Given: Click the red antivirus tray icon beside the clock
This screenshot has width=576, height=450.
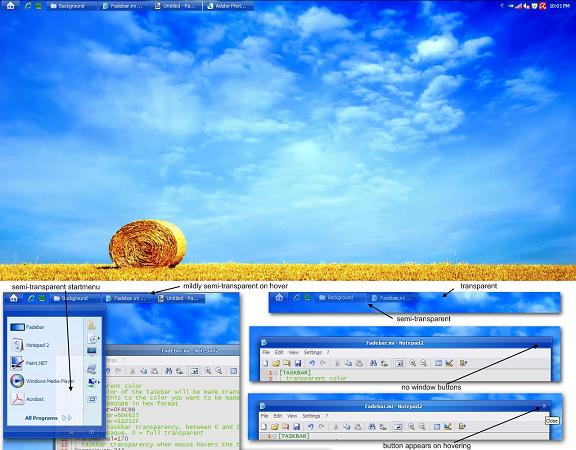Looking at the screenshot, I should click(543, 6).
